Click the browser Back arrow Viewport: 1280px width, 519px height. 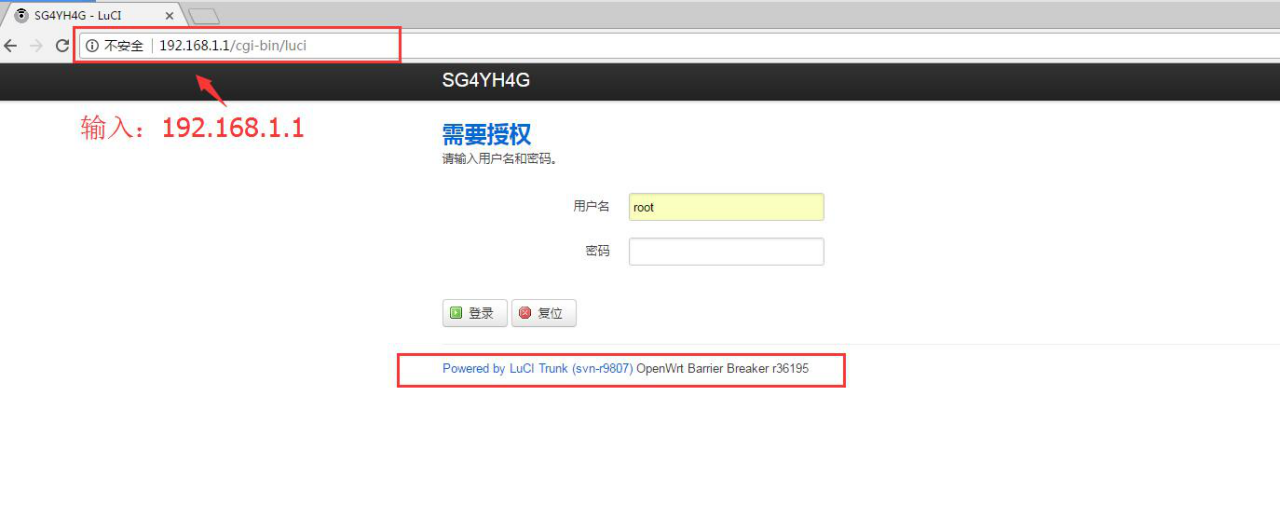pos(10,46)
